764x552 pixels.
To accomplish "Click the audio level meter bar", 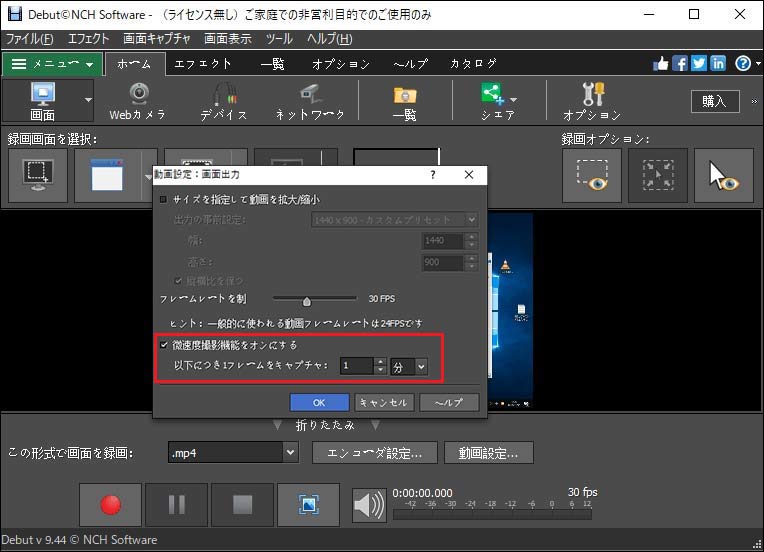I will pos(492,514).
